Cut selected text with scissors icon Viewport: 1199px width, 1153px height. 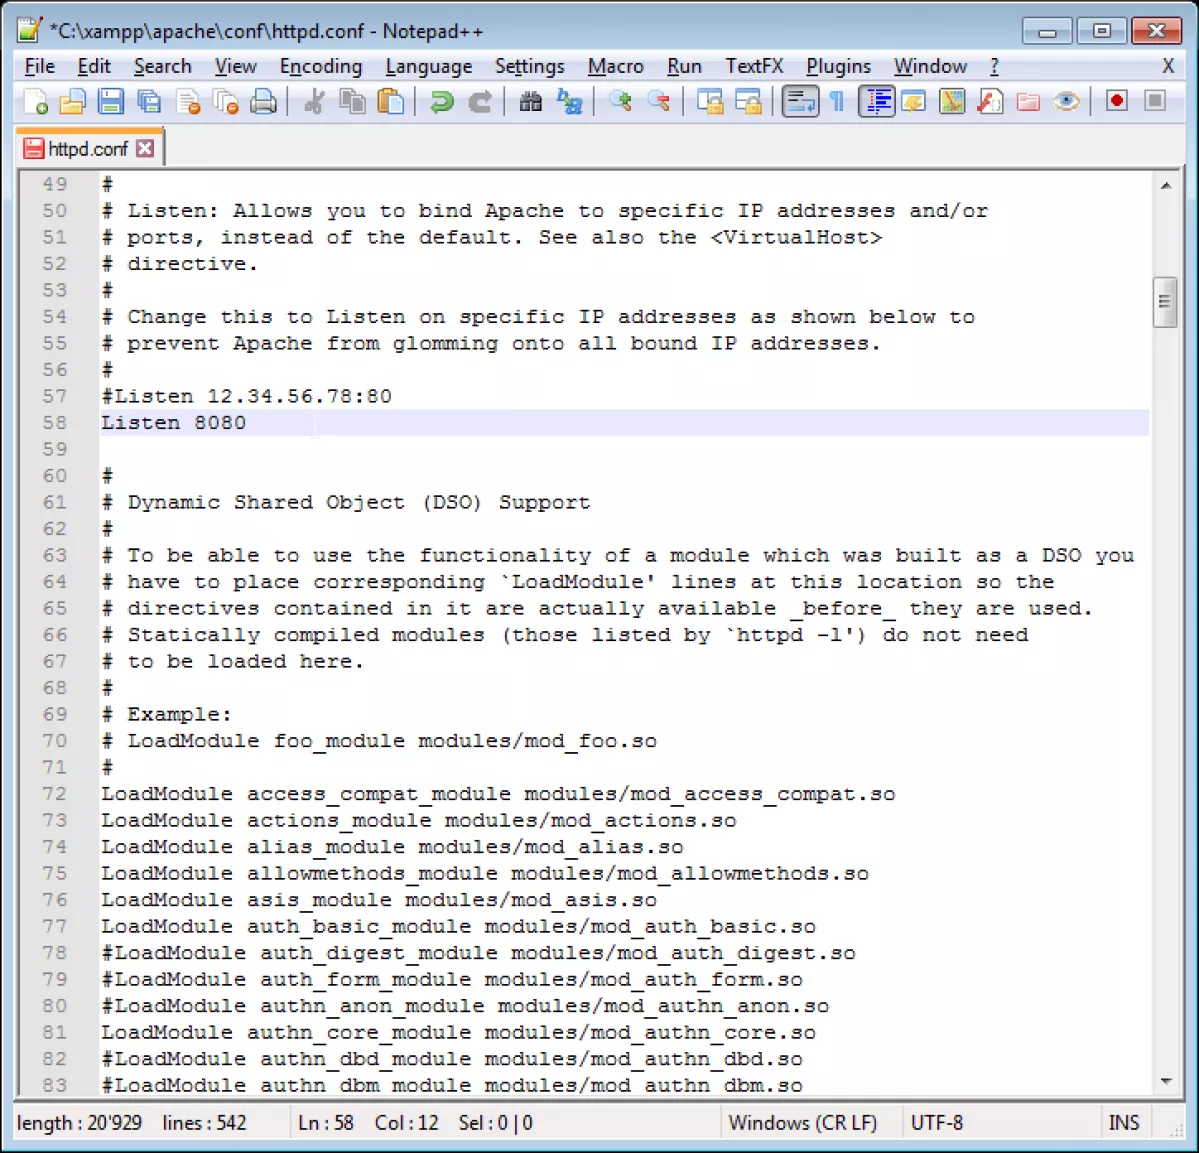[x=314, y=102]
